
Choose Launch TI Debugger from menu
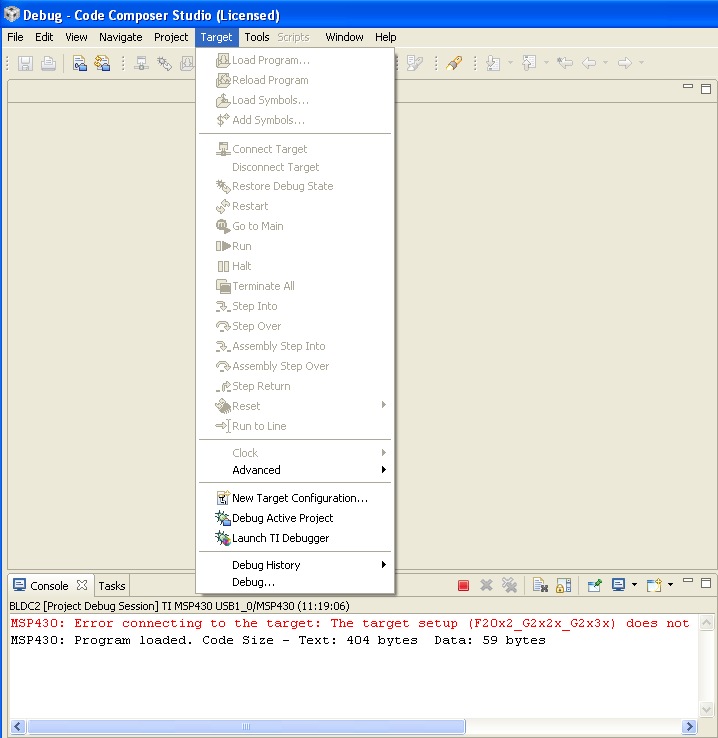(295, 538)
